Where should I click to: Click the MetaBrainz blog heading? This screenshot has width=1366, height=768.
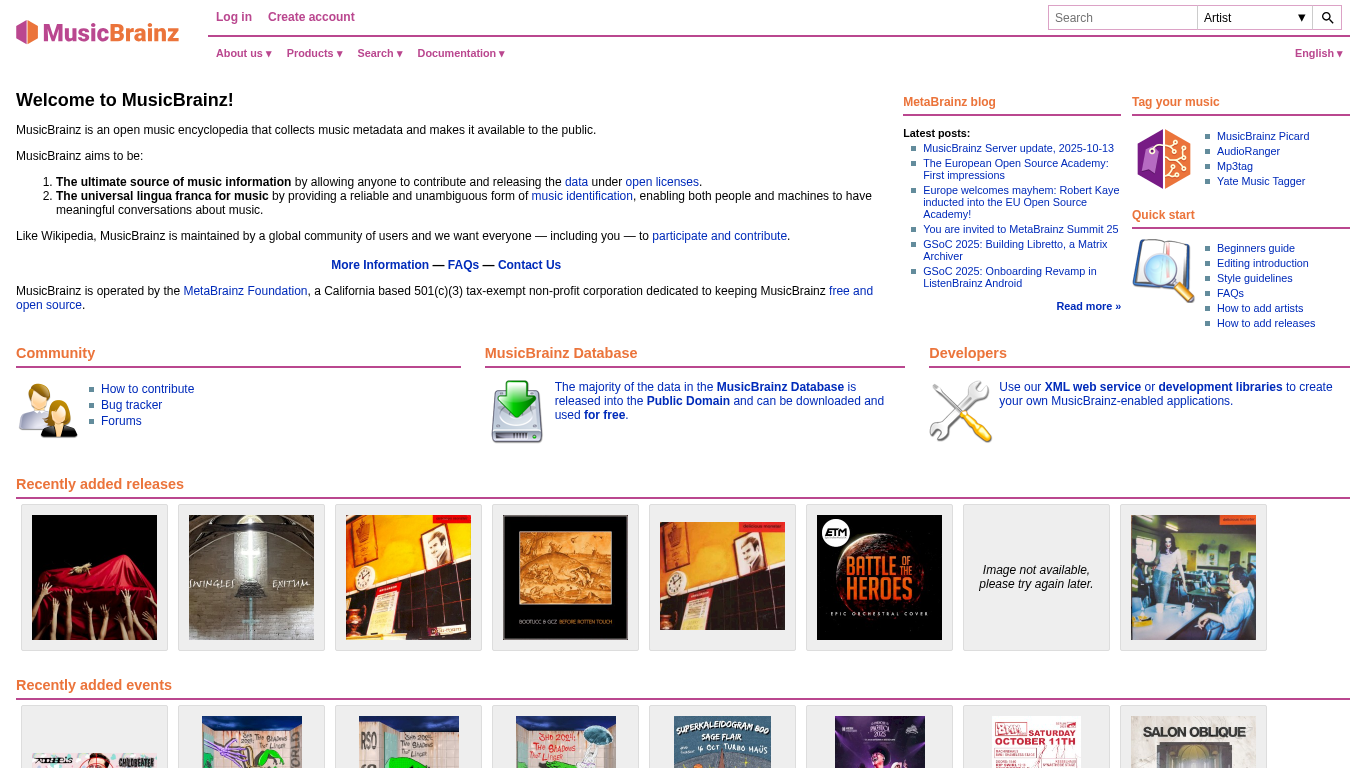pos(949,102)
